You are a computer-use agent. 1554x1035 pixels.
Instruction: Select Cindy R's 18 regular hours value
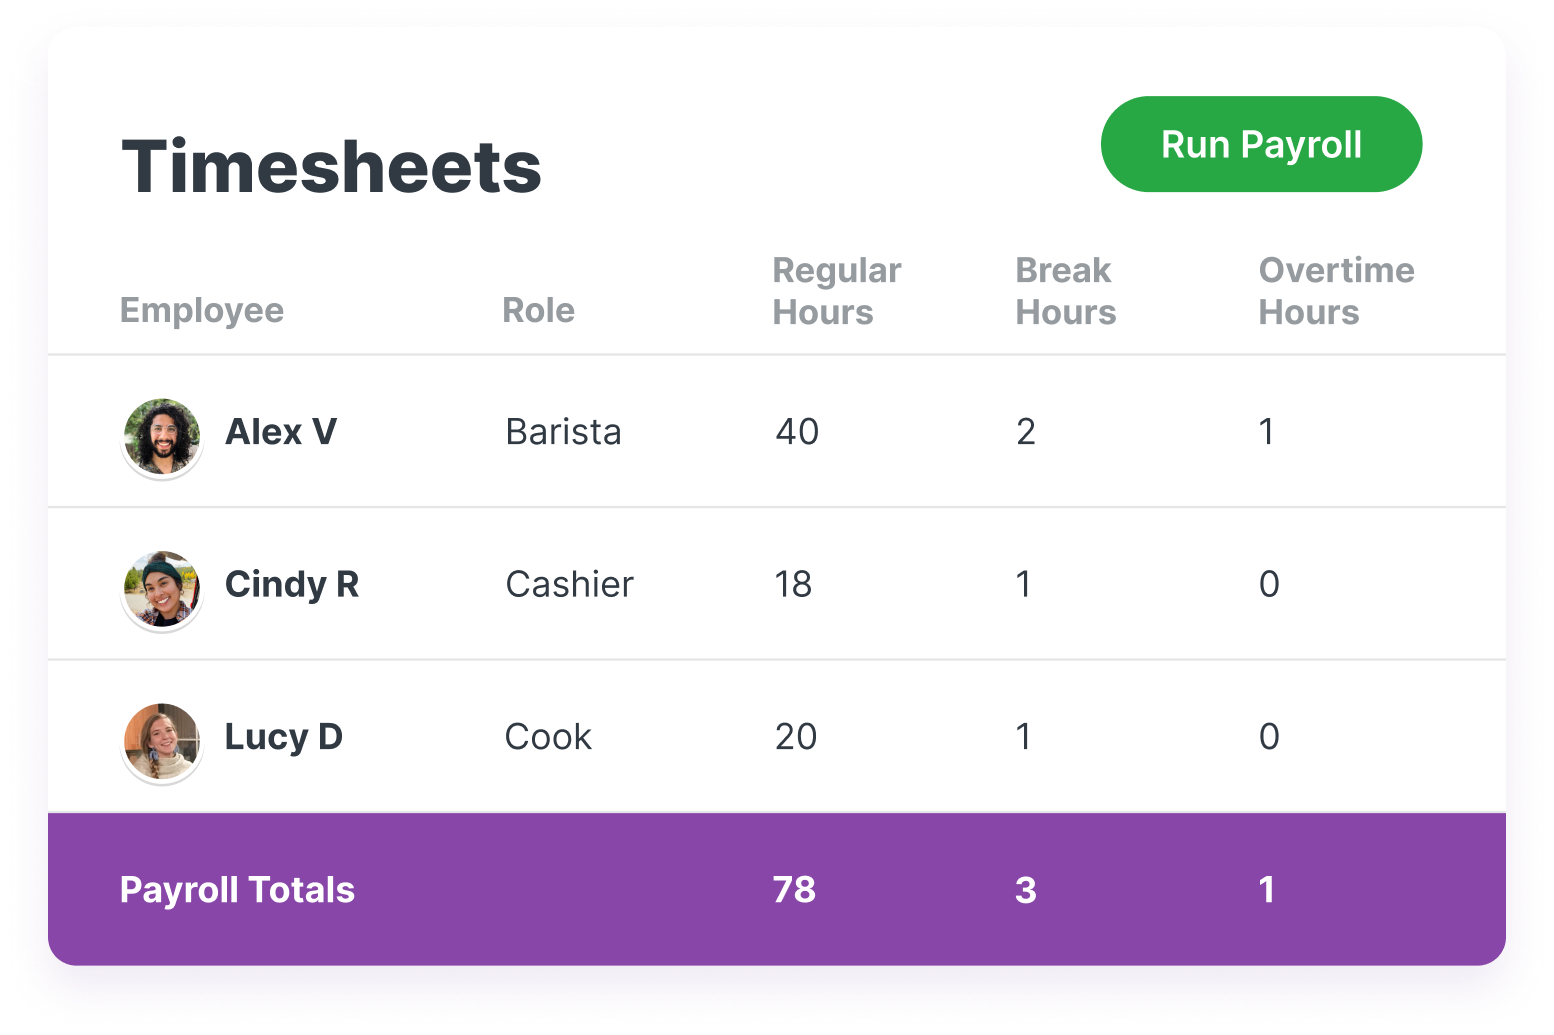point(793,584)
